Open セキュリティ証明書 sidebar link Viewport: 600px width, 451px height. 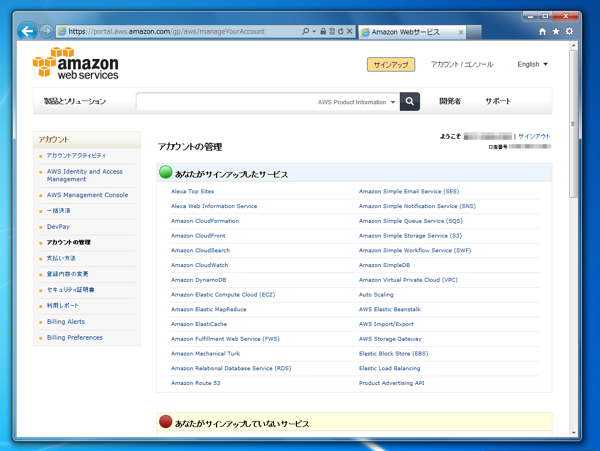point(70,290)
